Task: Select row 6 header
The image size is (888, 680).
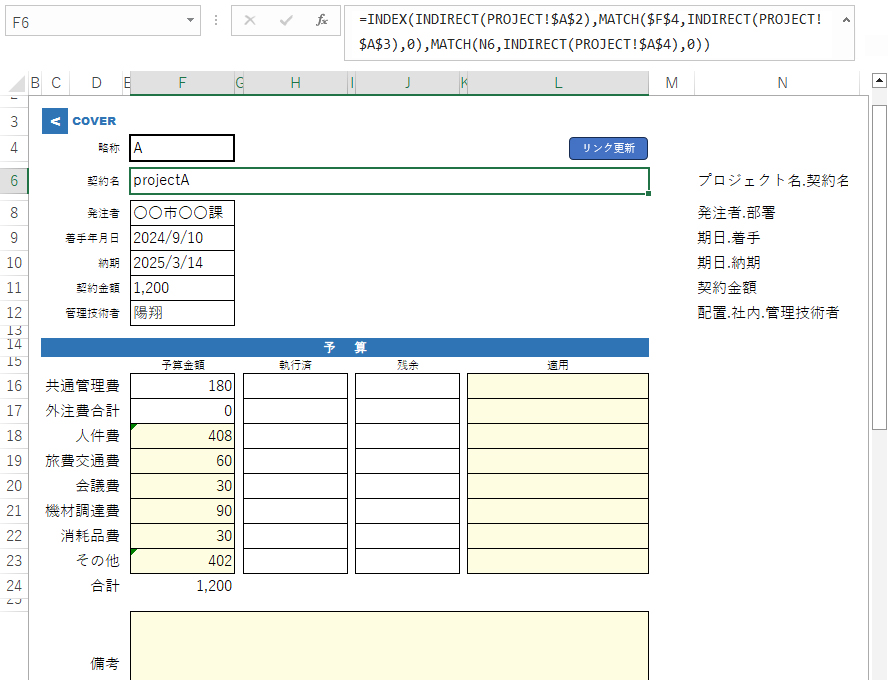Action: pos(14,181)
